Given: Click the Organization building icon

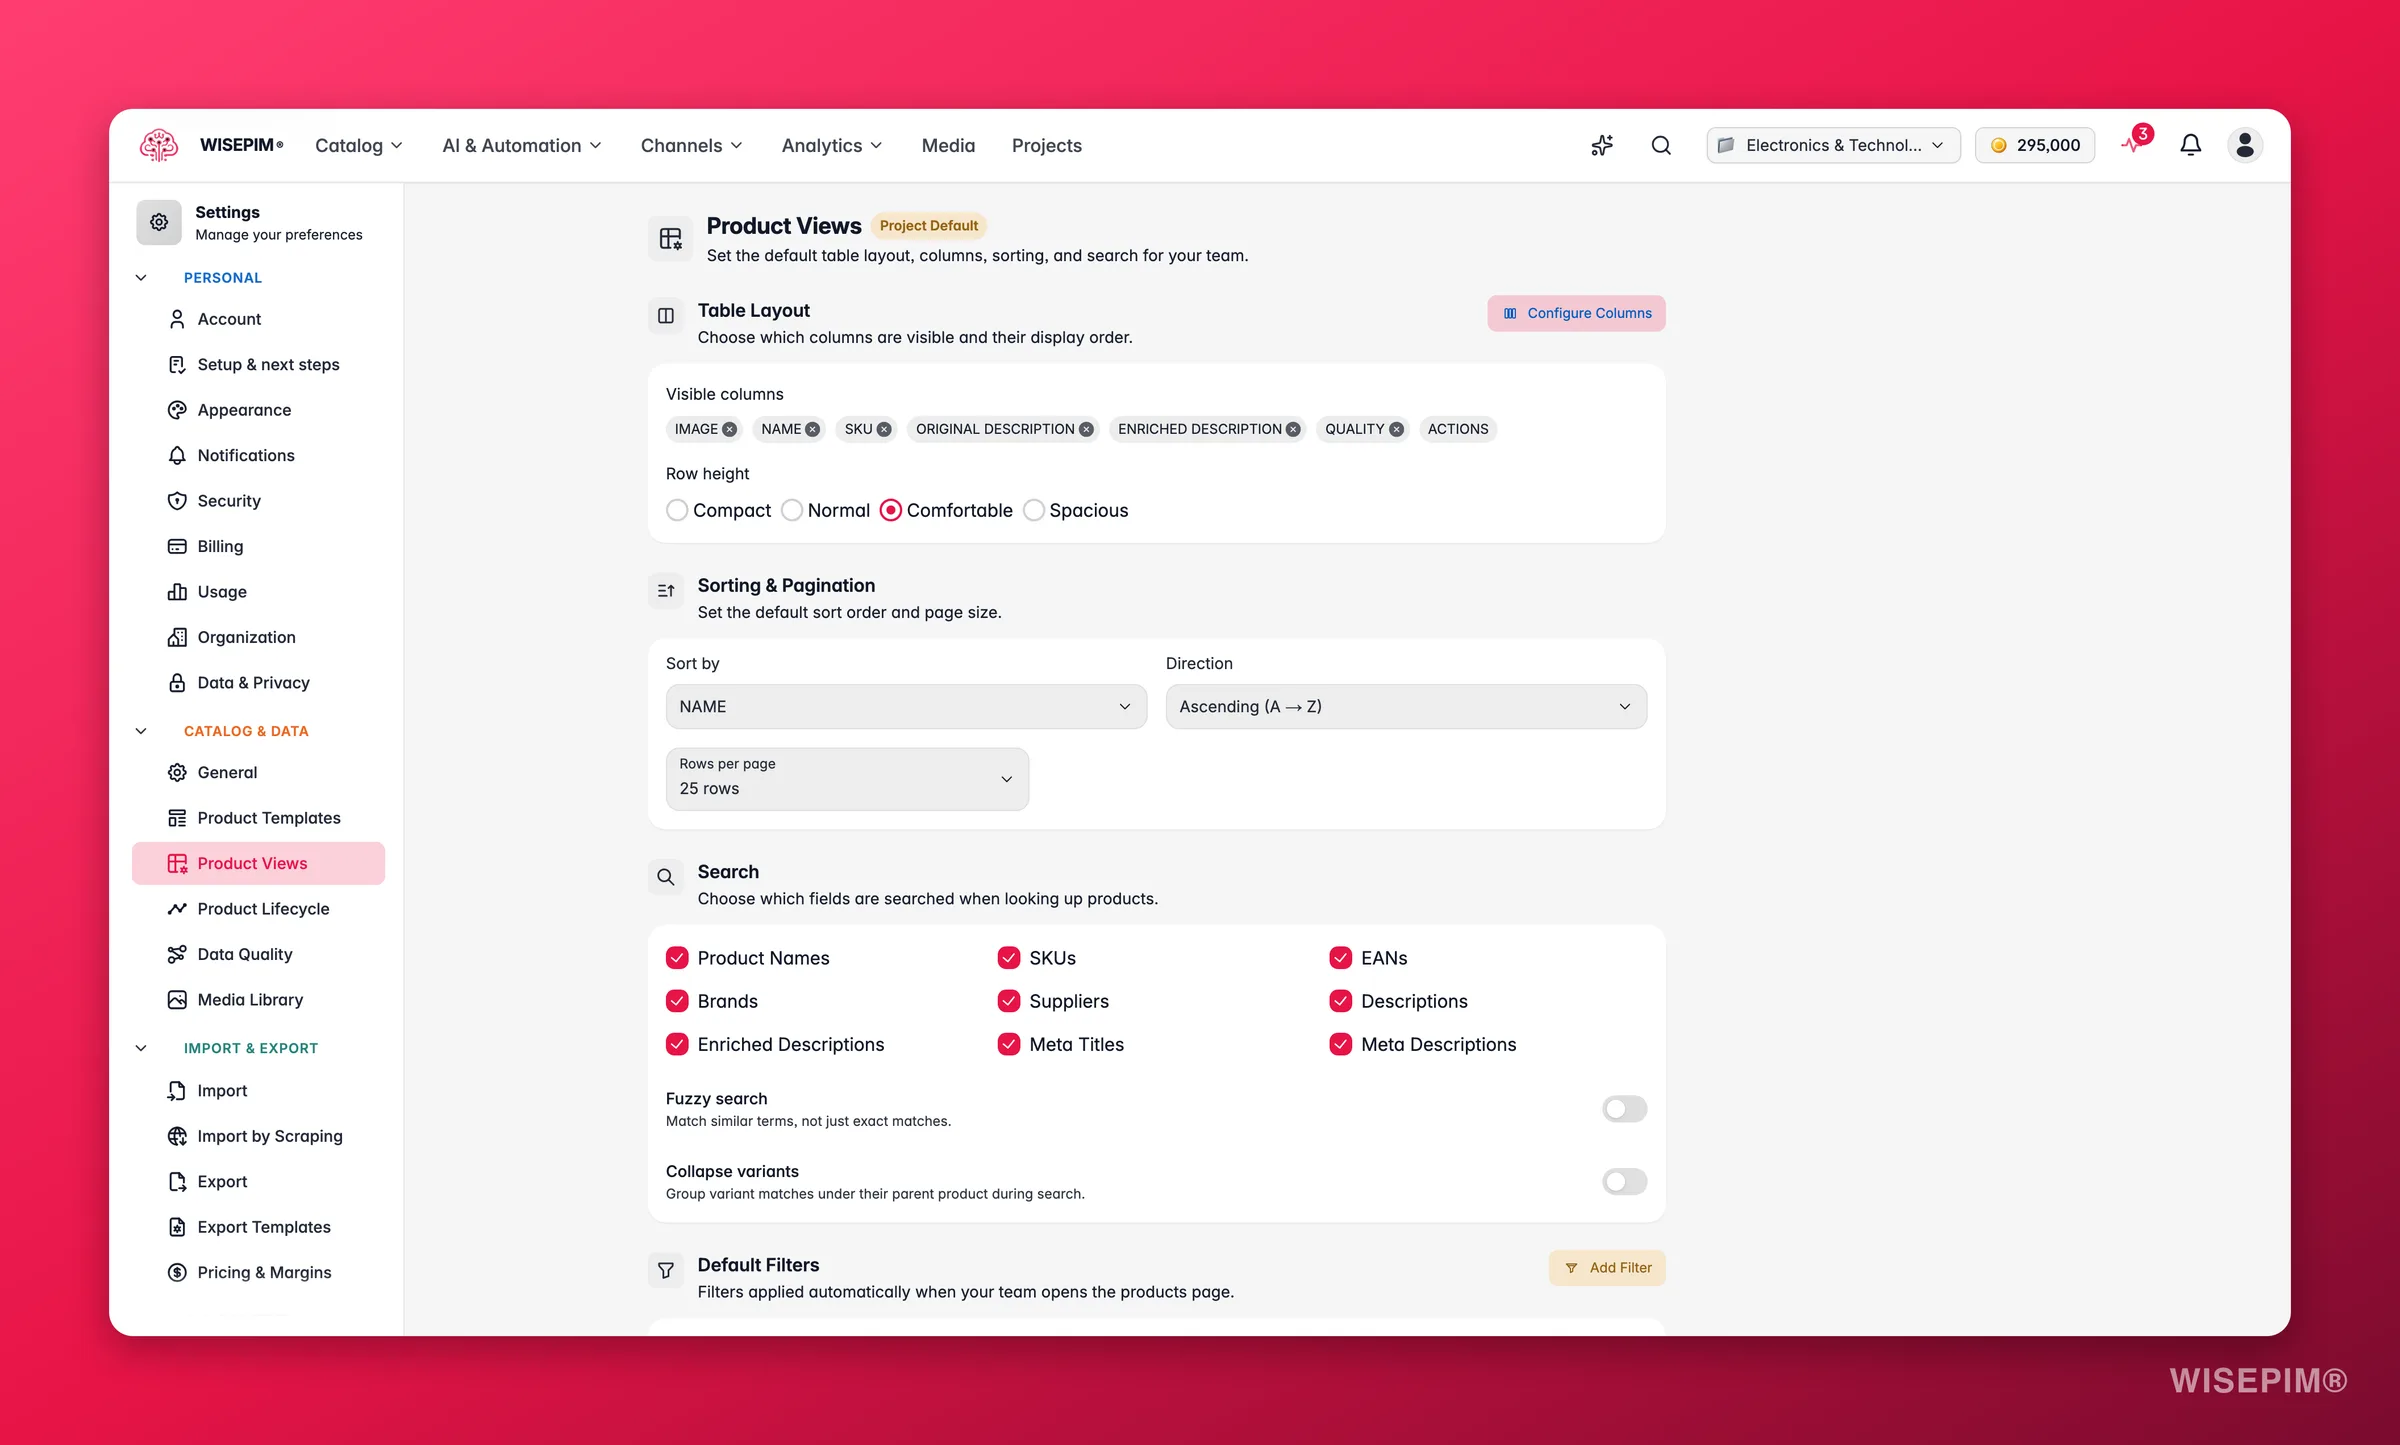Looking at the screenshot, I should coord(177,637).
